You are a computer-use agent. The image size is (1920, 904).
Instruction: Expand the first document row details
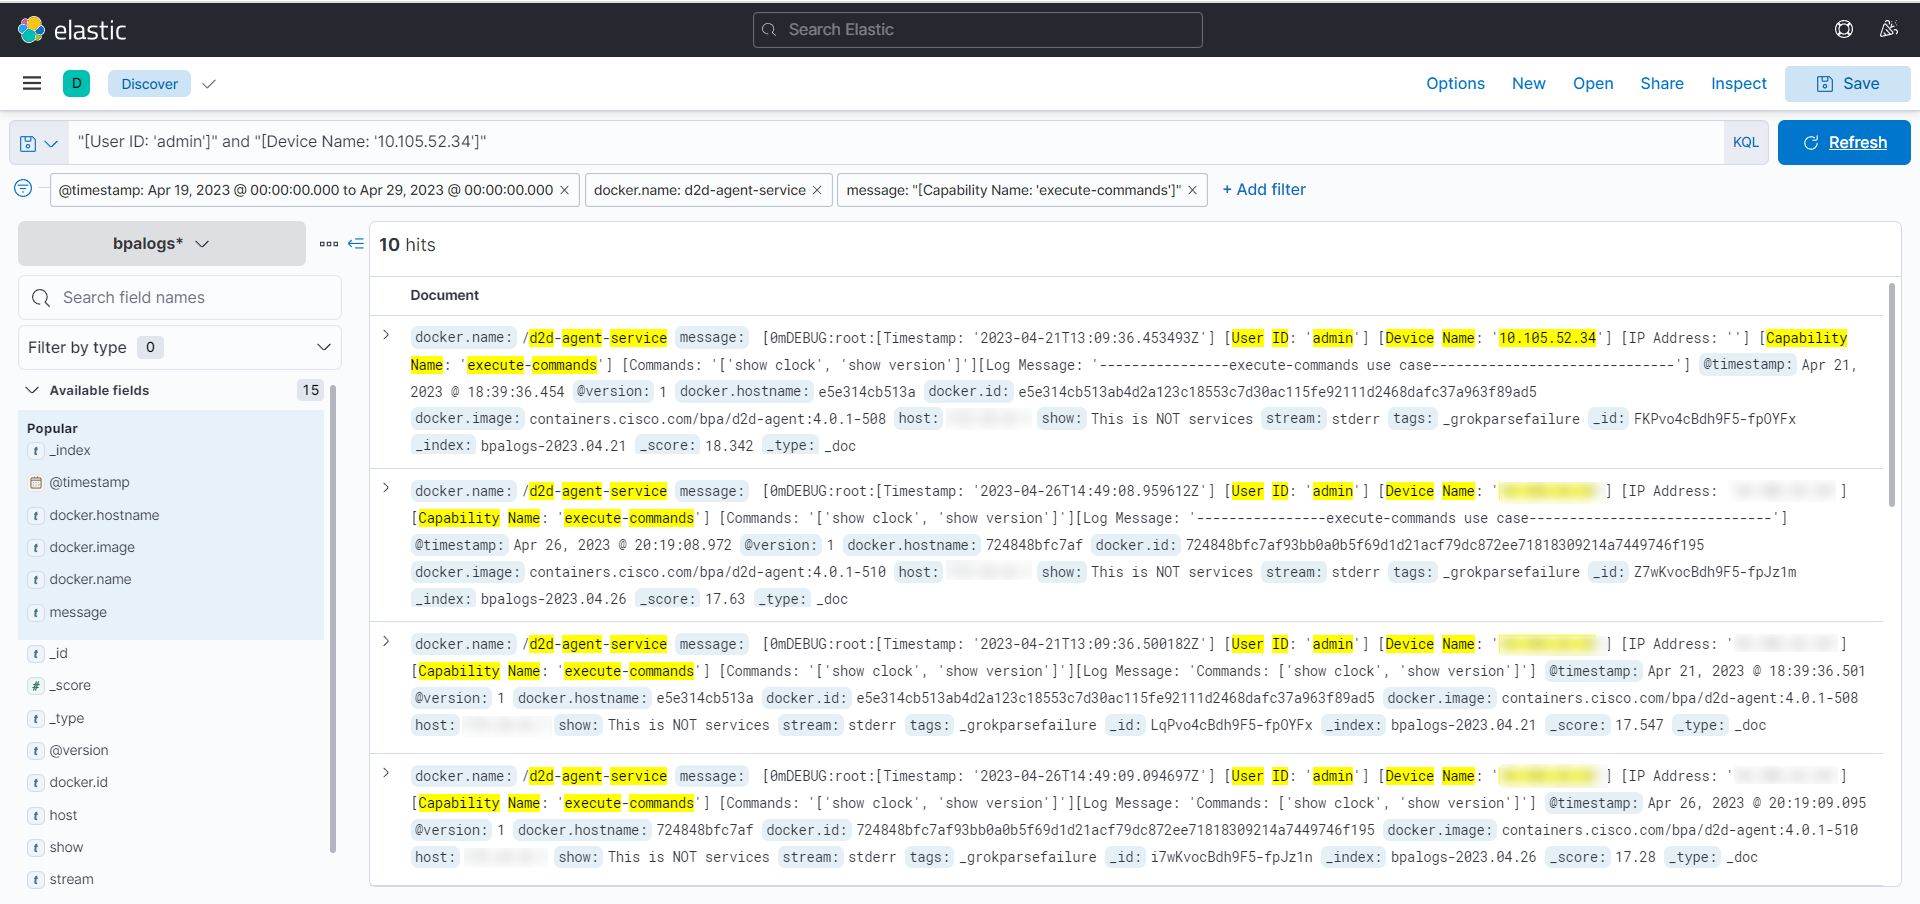[x=386, y=335]
